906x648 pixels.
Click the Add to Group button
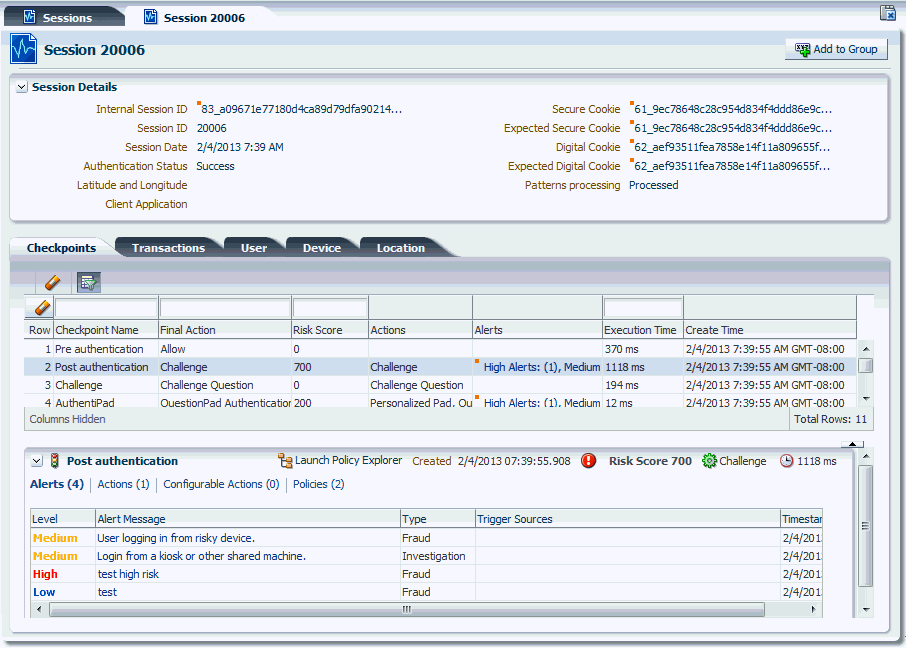point(836,50)
